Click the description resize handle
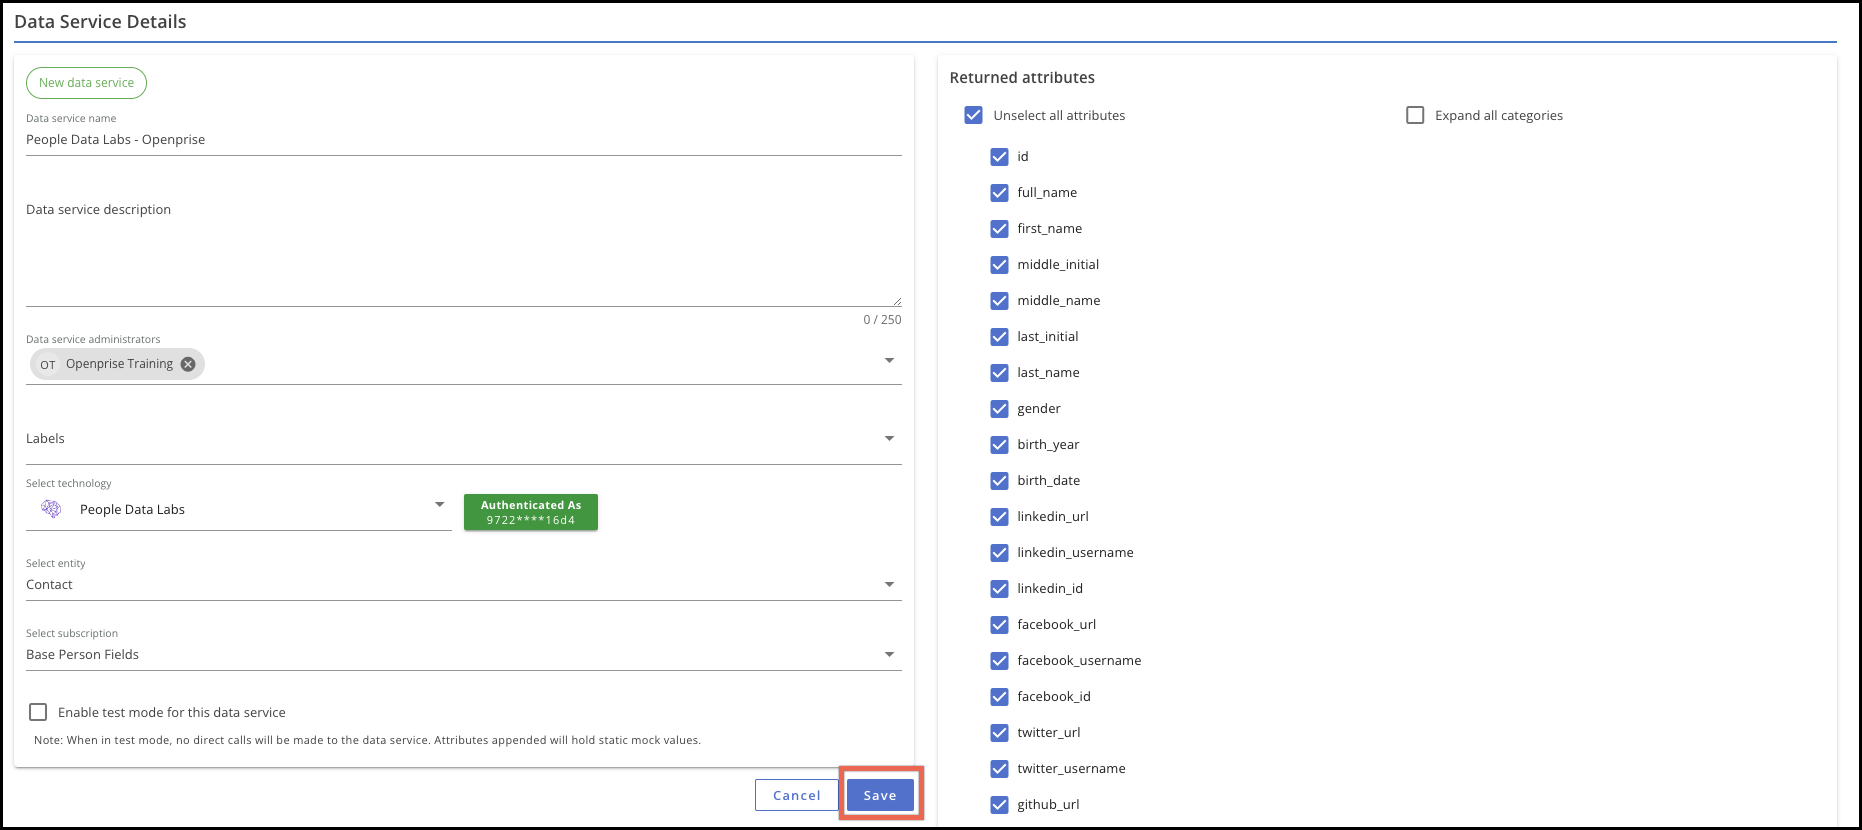Screen dimensions: 1862x830 [897, 301]
